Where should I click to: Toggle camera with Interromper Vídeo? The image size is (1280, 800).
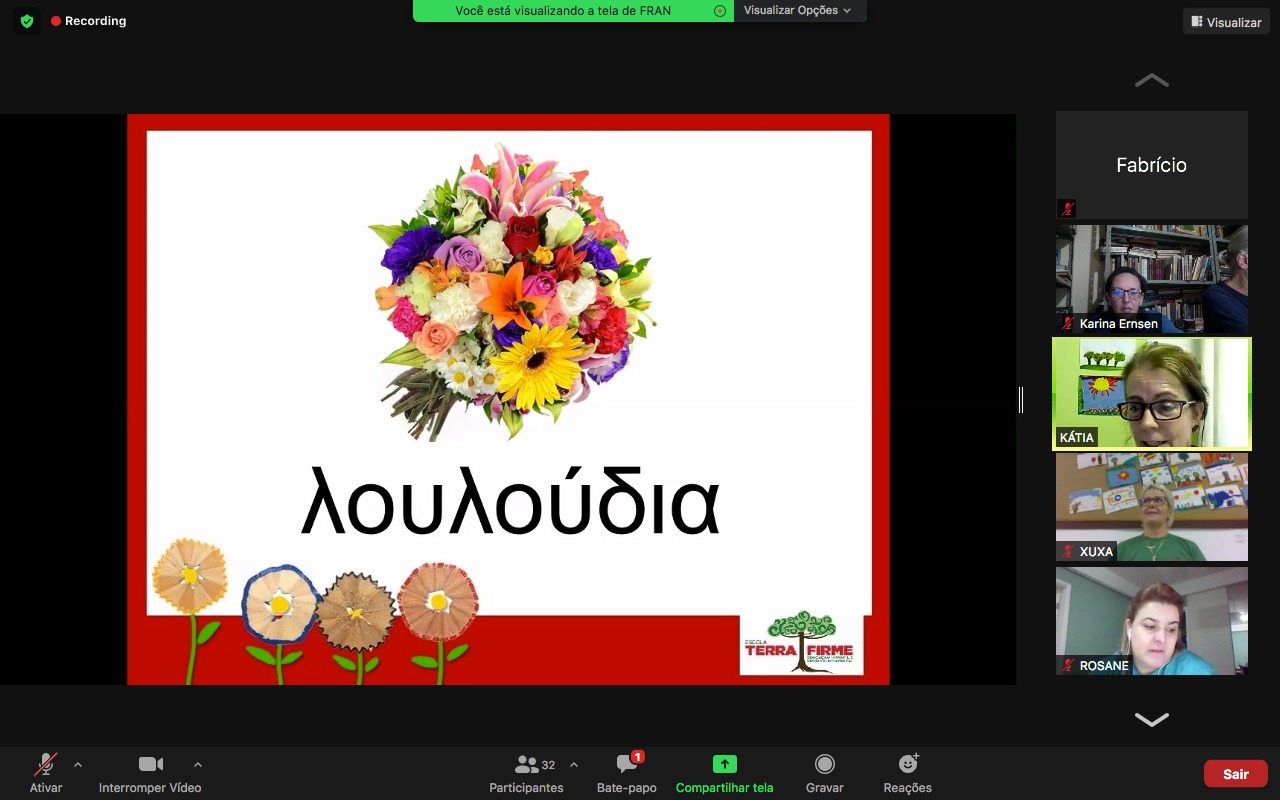point(150,773)
